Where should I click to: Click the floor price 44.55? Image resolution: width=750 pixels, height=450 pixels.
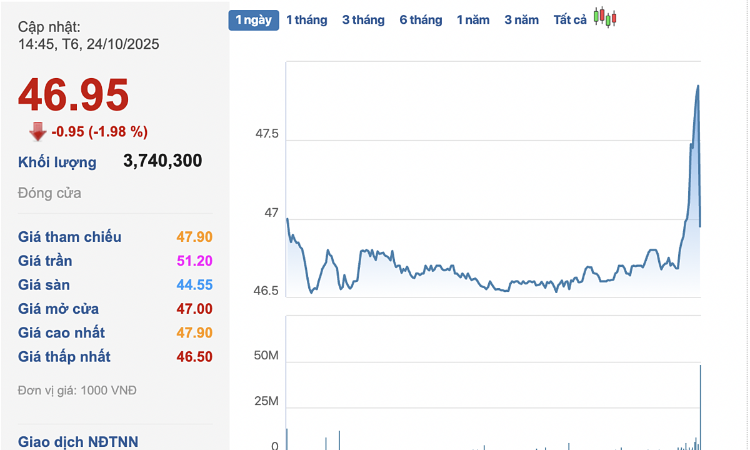tap(194, 285)
